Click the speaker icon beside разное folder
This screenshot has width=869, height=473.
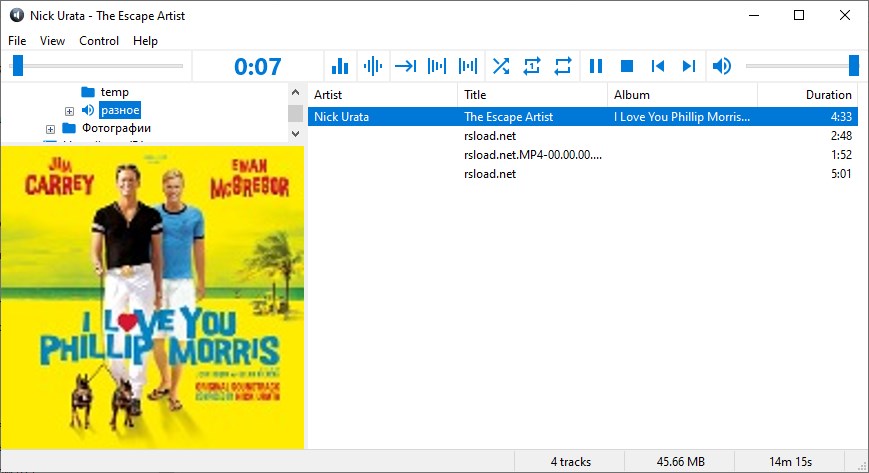tap(88, 110)
